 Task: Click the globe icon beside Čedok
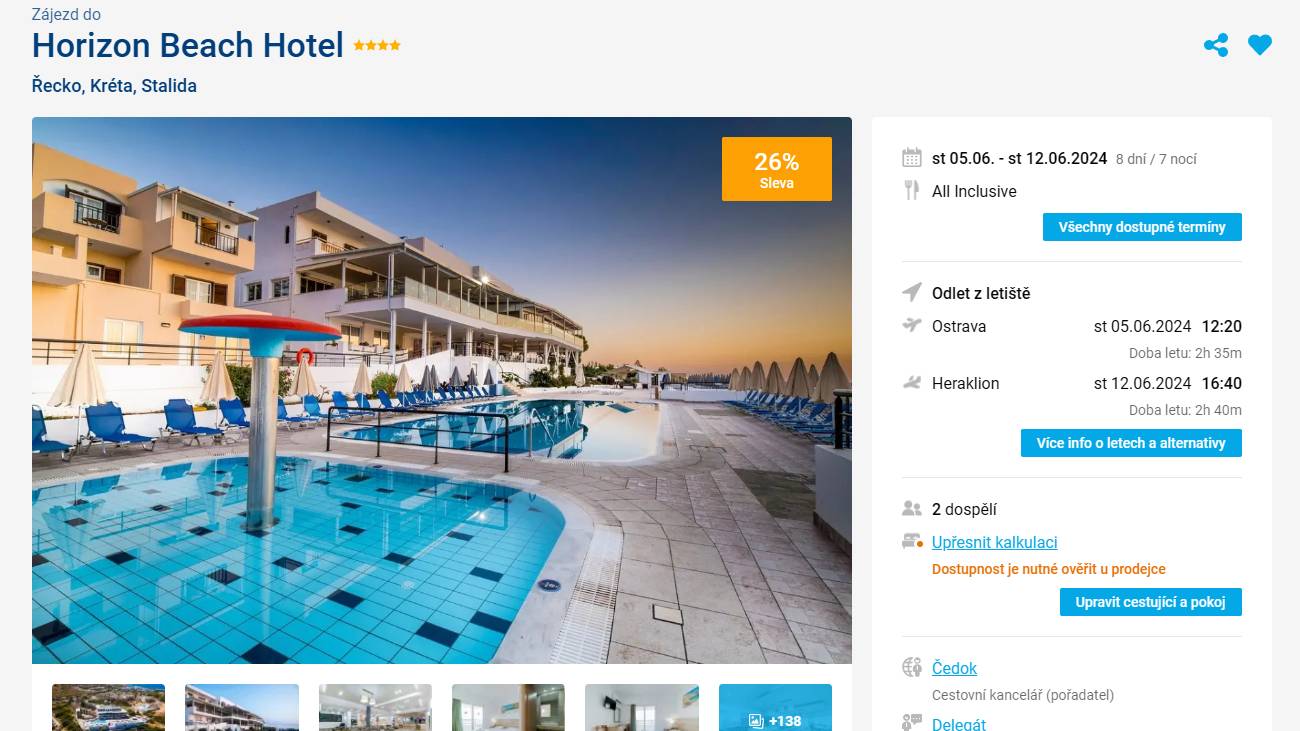tap(911, 667)
